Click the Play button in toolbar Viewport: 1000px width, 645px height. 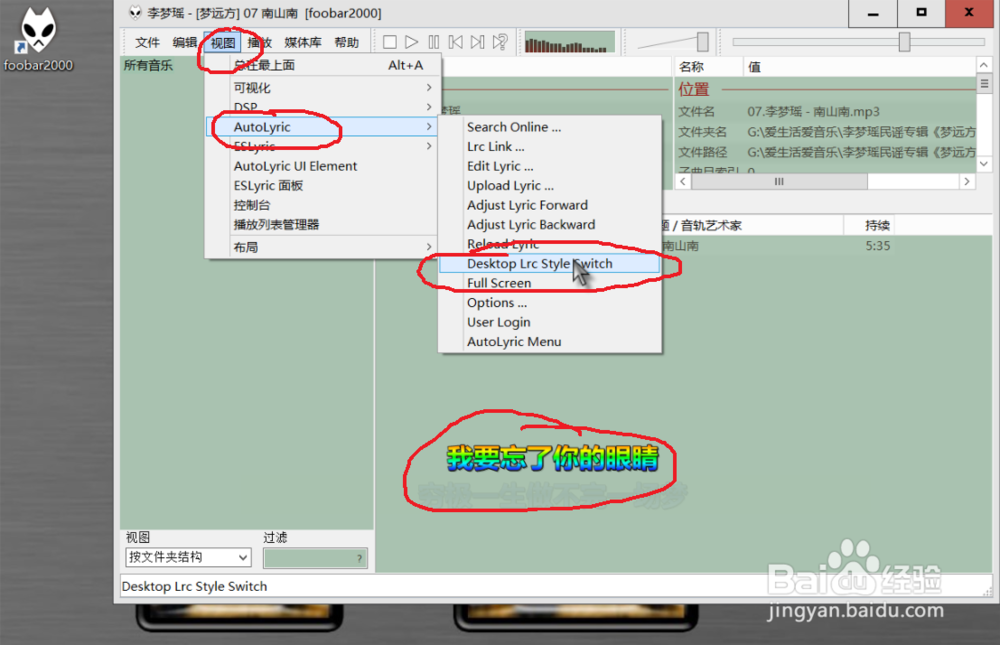[x=411, y=42]
